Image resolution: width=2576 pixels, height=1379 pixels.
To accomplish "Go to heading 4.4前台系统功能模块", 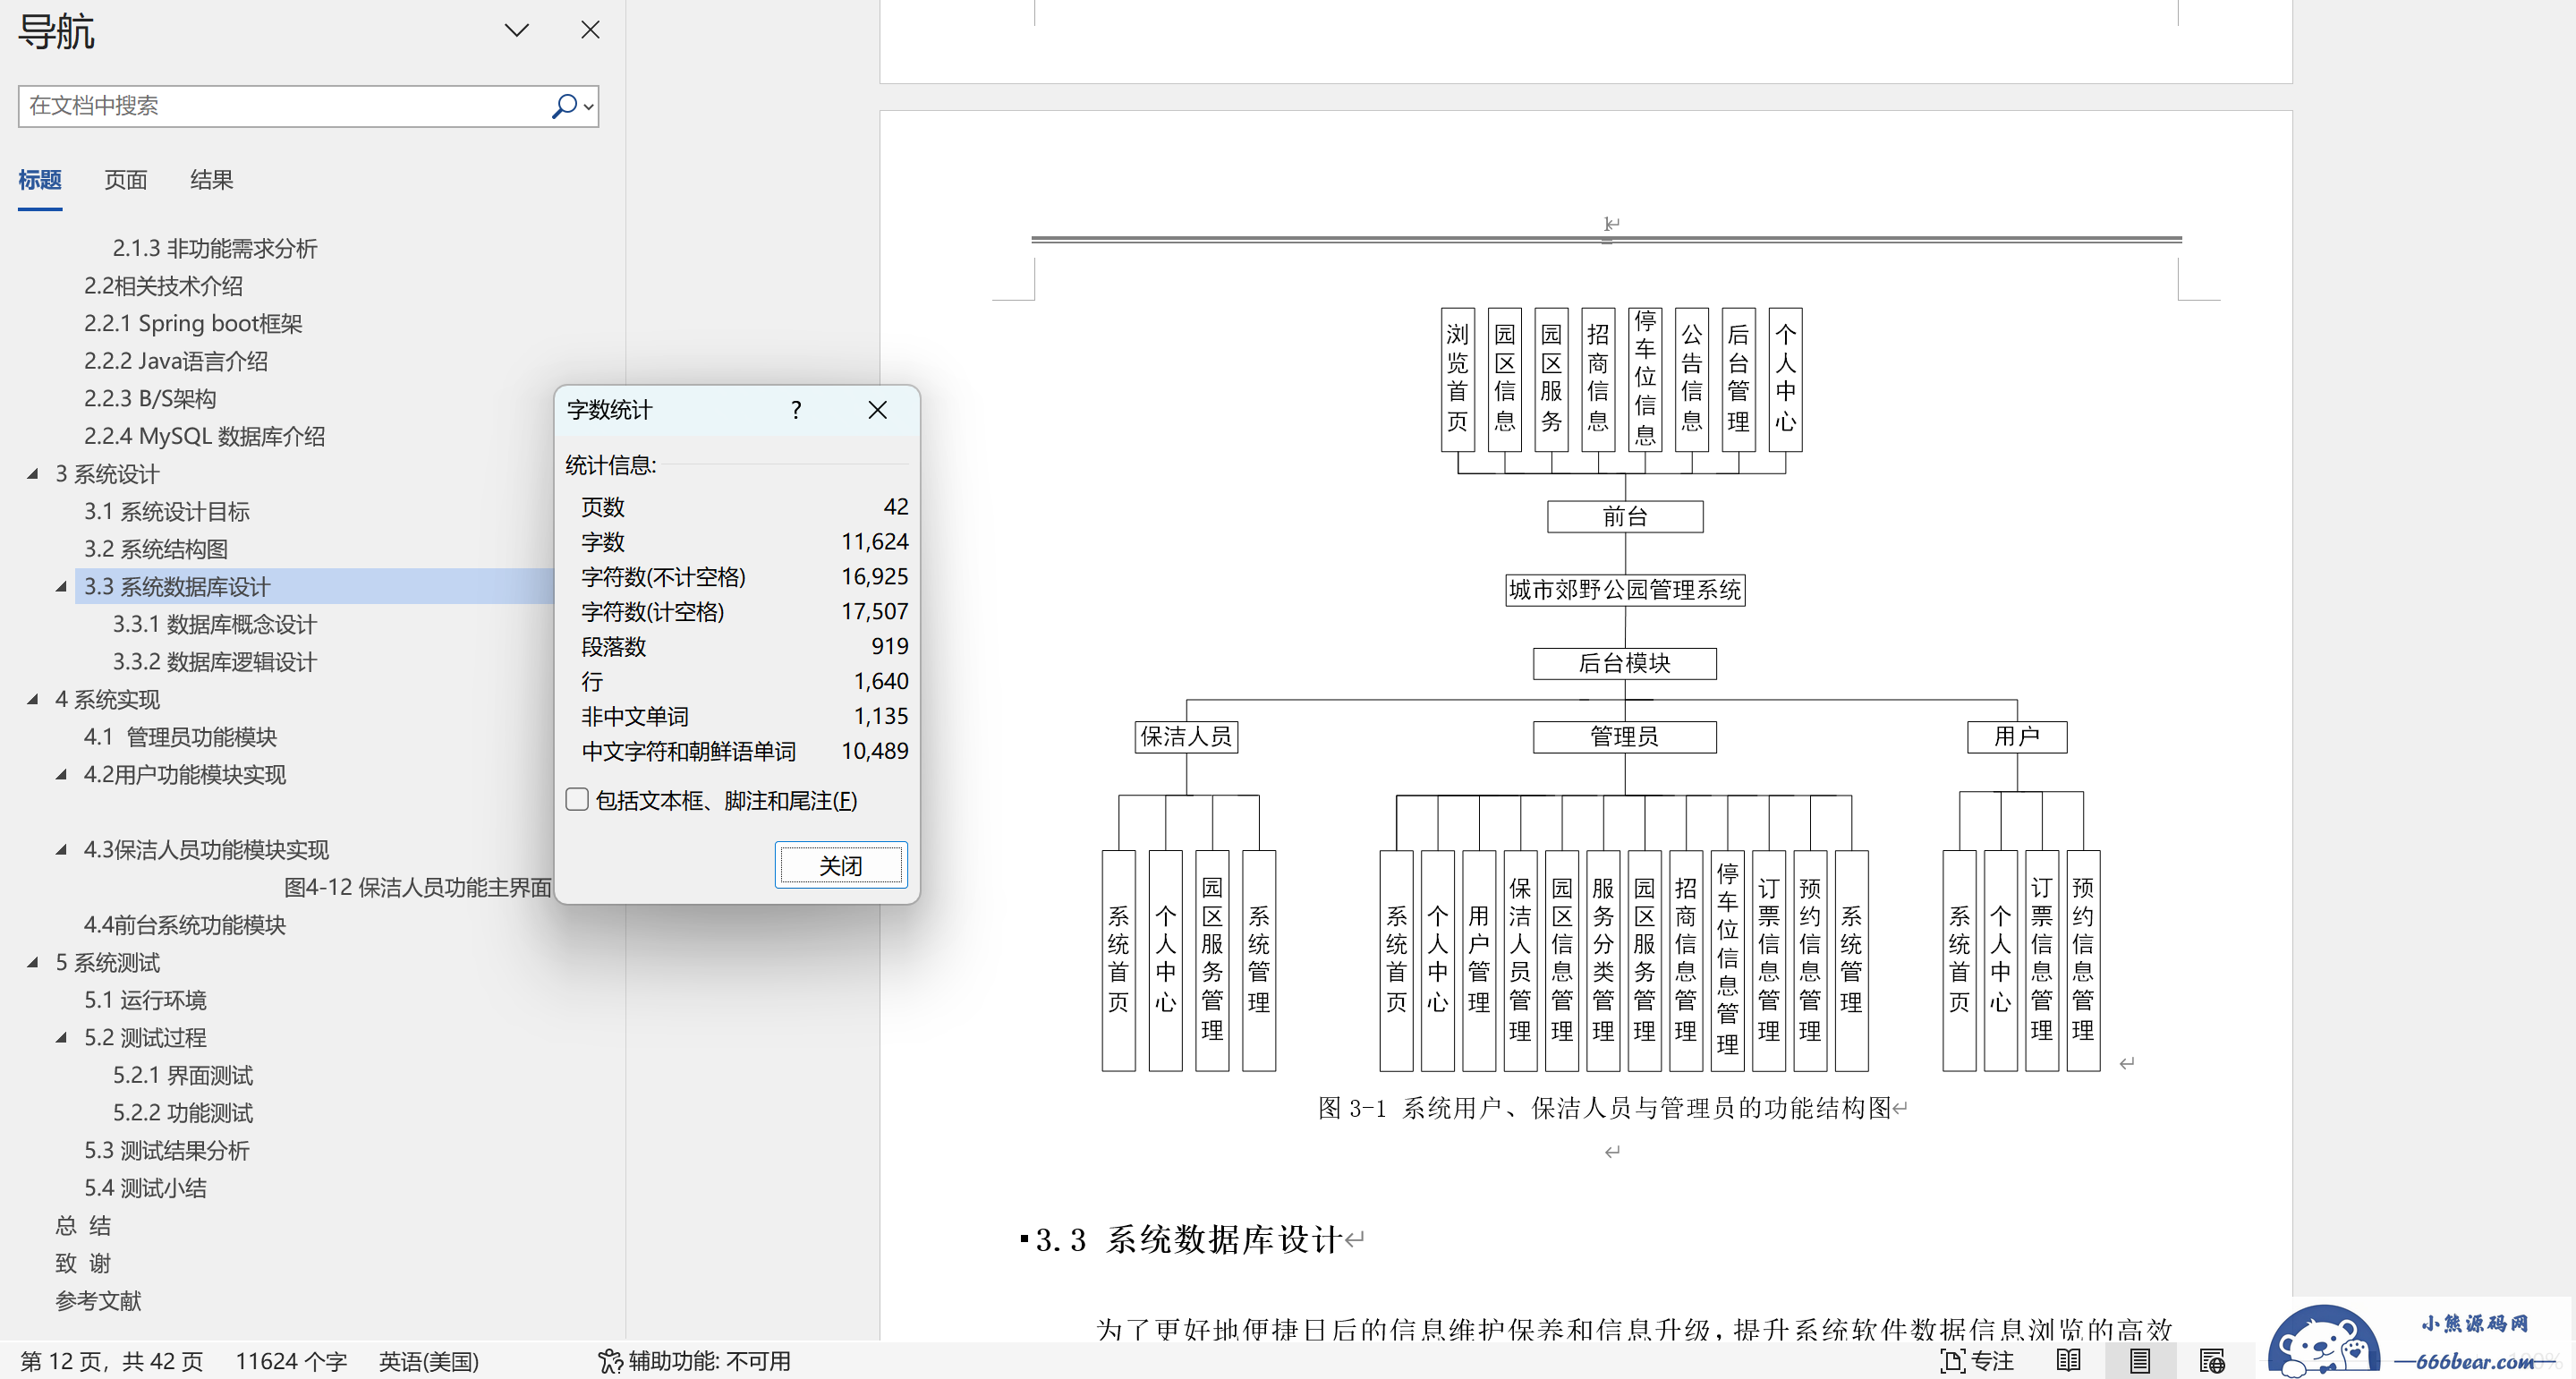I will pyautogui.click(x=185, y=925).
